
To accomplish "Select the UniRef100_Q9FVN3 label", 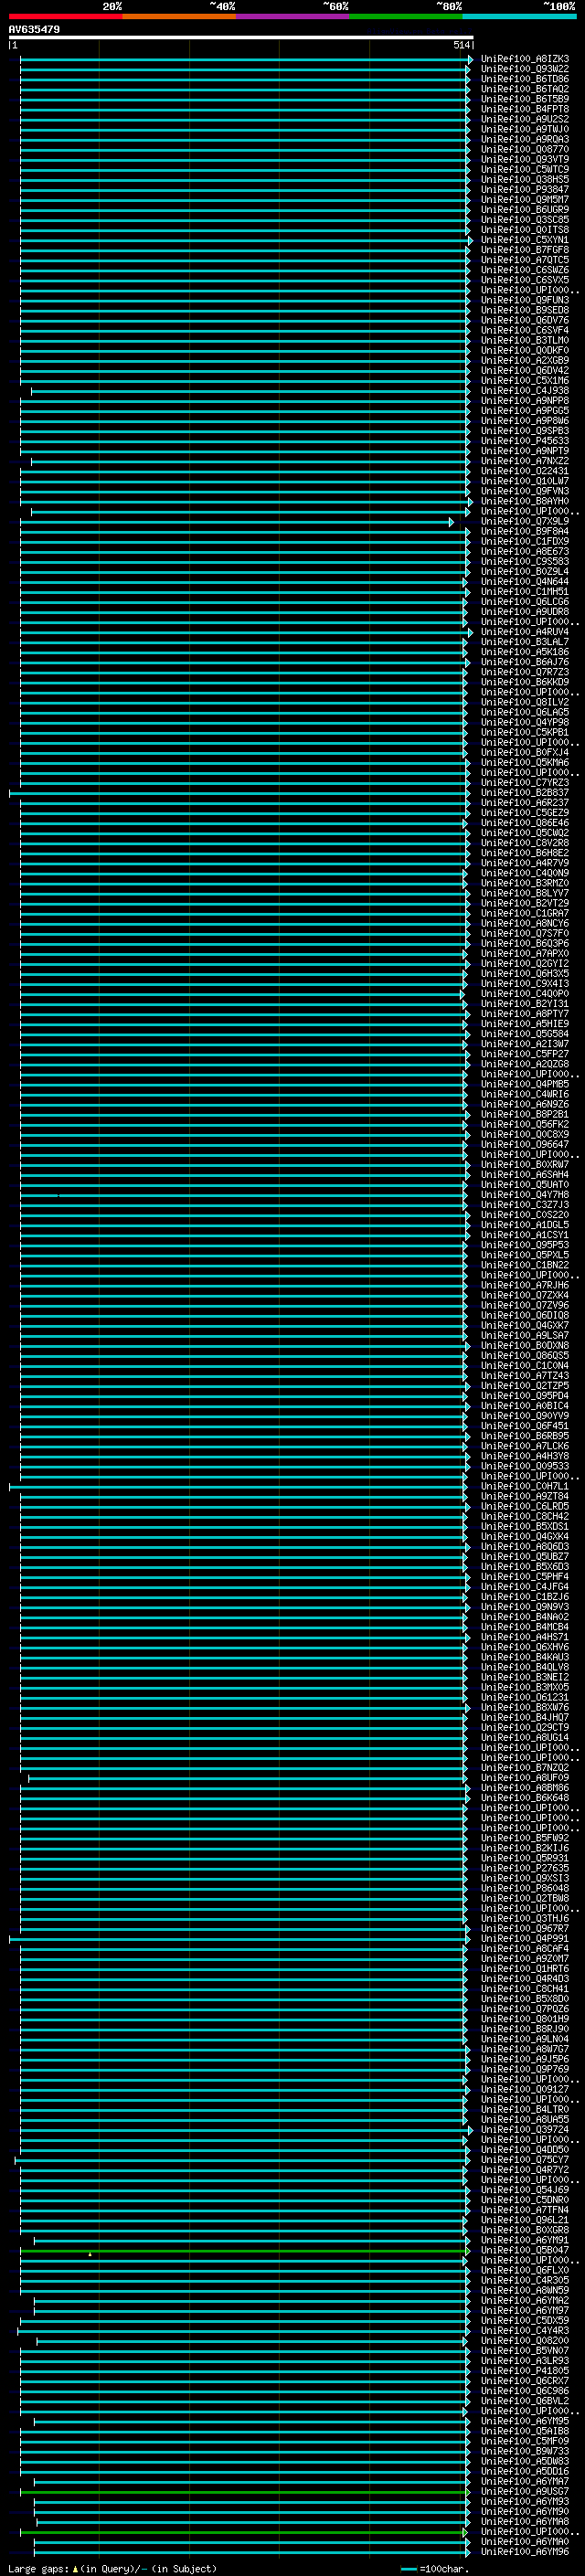I will [525, 491].
